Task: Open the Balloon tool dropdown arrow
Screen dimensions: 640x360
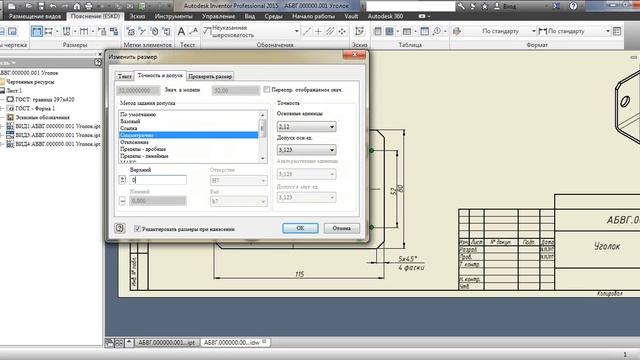Action: (445, 31)
